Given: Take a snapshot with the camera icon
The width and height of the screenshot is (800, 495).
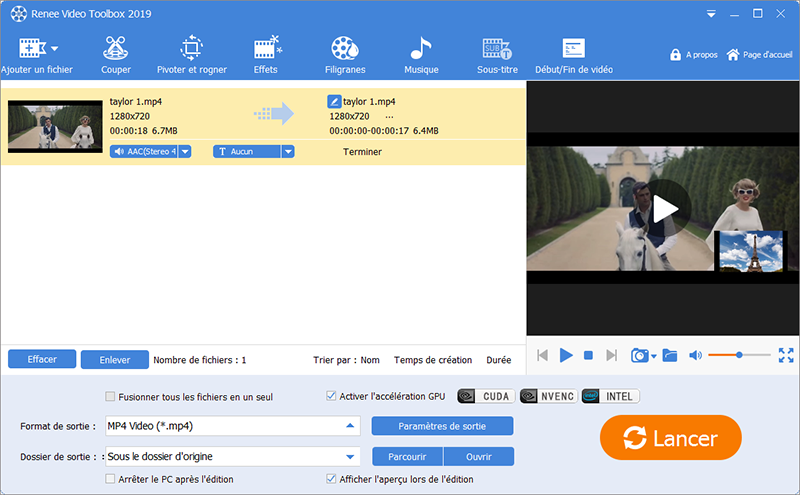Looking at the screenshot, I should click(639, 355).
